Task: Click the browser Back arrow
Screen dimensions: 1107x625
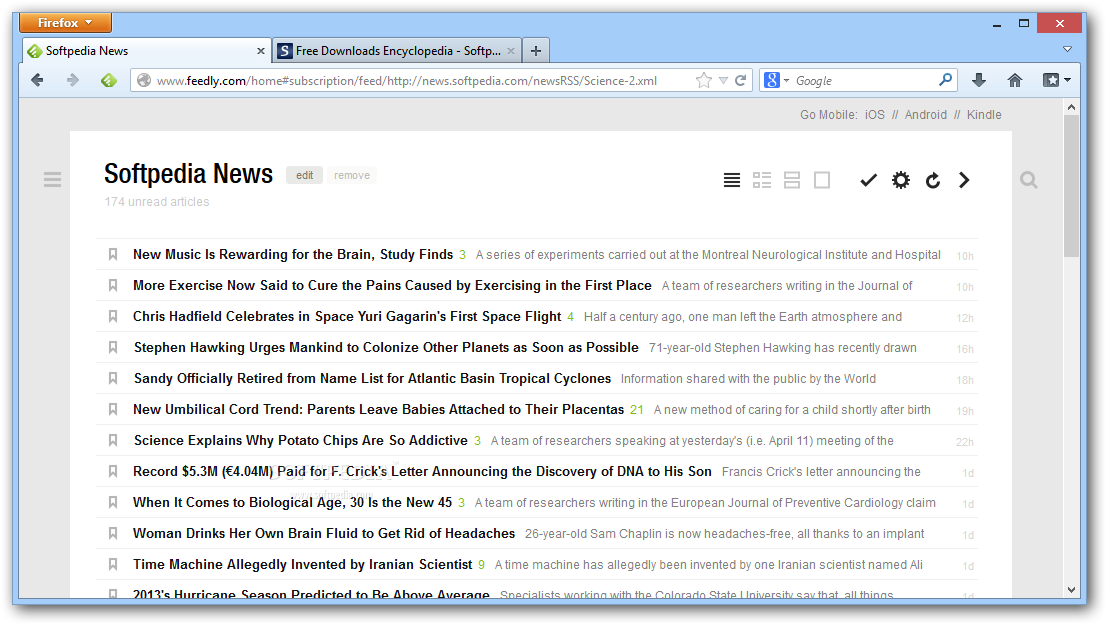Action: tap(37, 81)
